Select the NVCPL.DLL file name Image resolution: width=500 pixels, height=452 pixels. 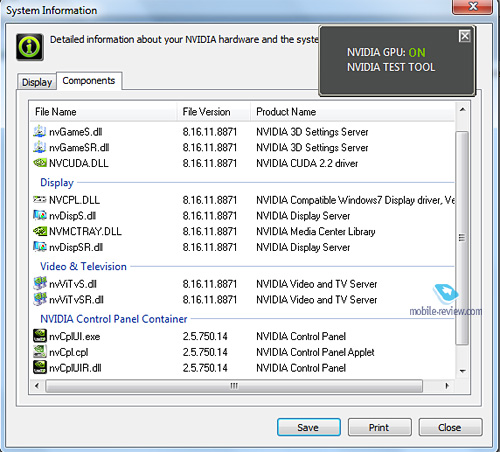pyautogui.click(x=74, y=200)
